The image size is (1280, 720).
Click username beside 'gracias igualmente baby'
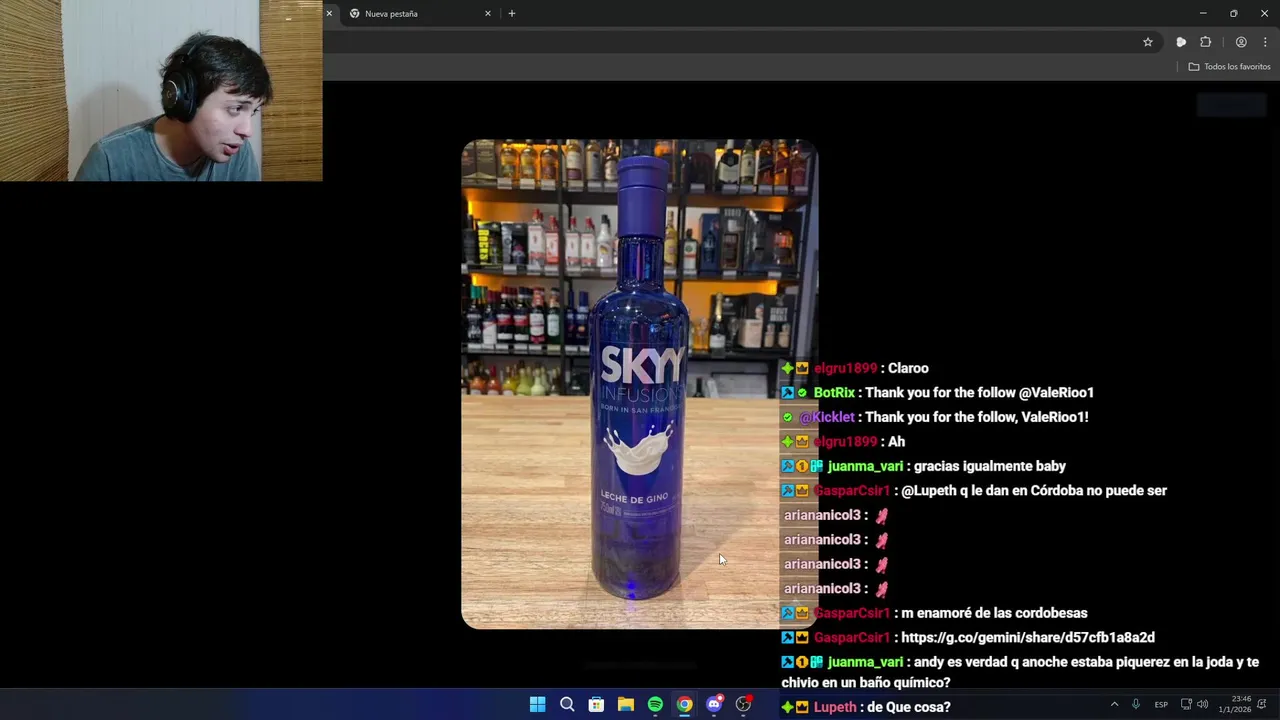[865, 466]
